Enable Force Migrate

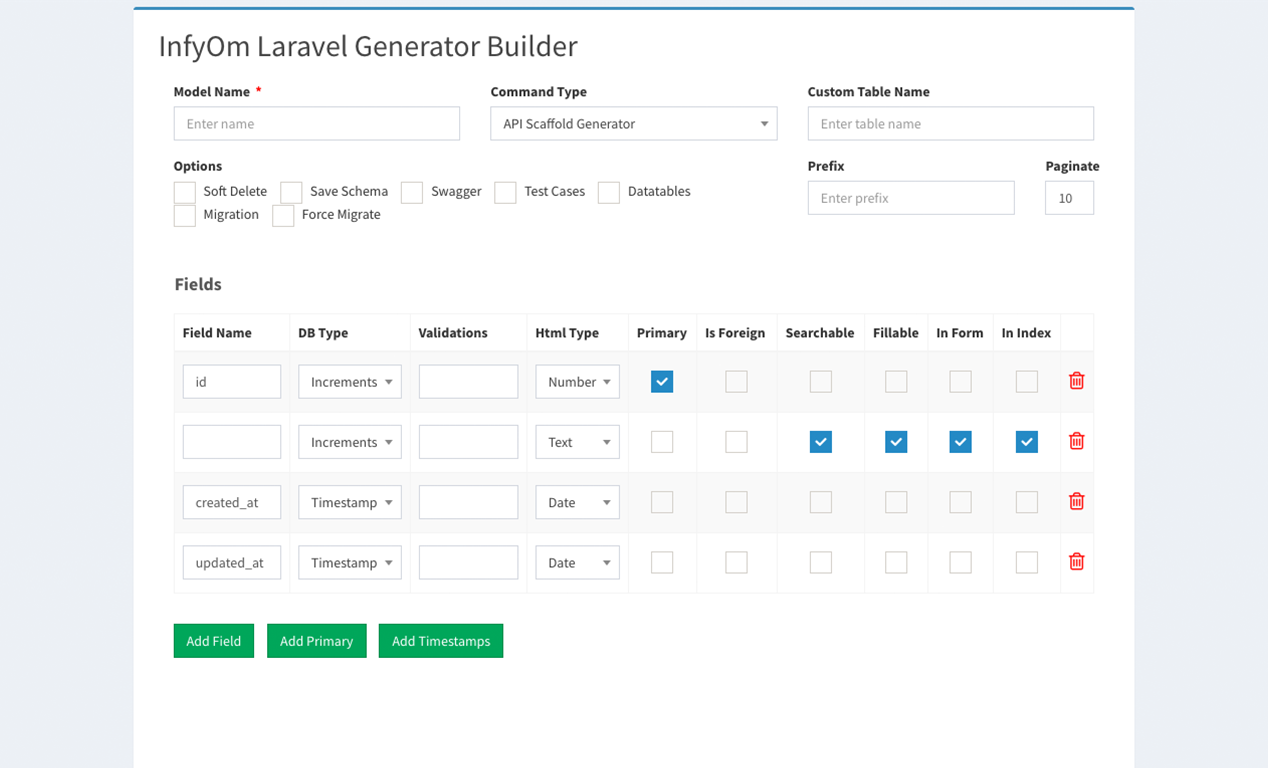pyautogui.click(x=283, y=215)
